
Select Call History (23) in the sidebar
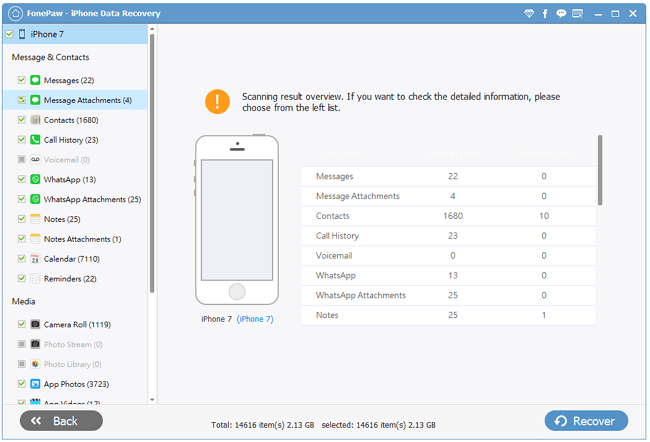click(x=71, y=140)
